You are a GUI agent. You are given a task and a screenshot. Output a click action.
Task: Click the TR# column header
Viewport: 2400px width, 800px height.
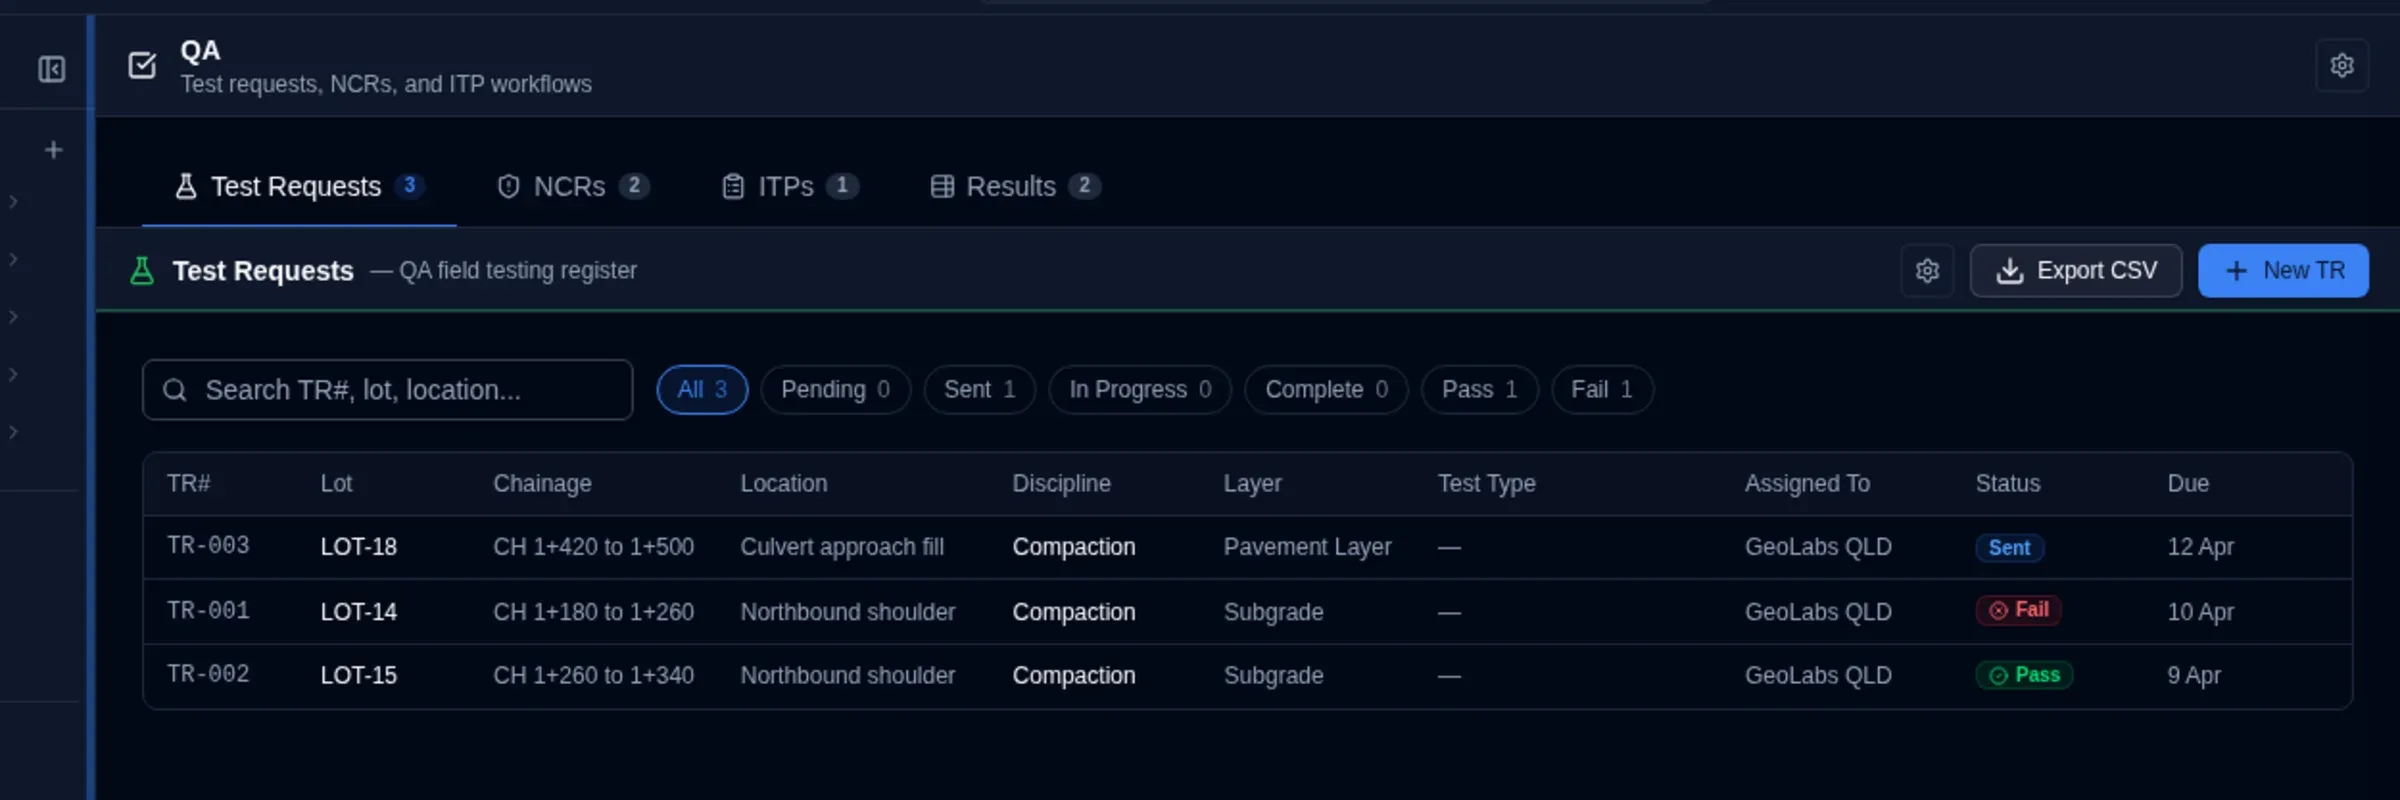click(189, 484)
